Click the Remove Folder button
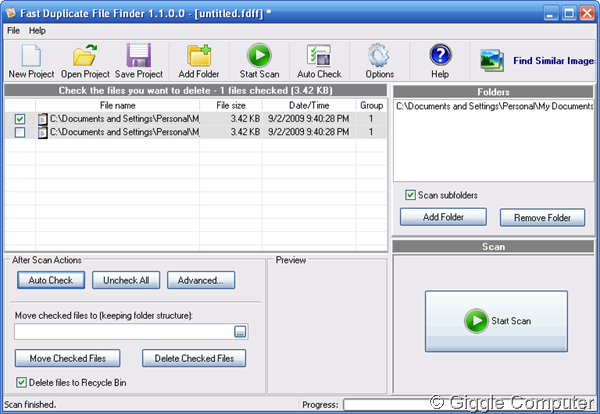The height and width of the screenshot is (414, 600). coord(542,217)
